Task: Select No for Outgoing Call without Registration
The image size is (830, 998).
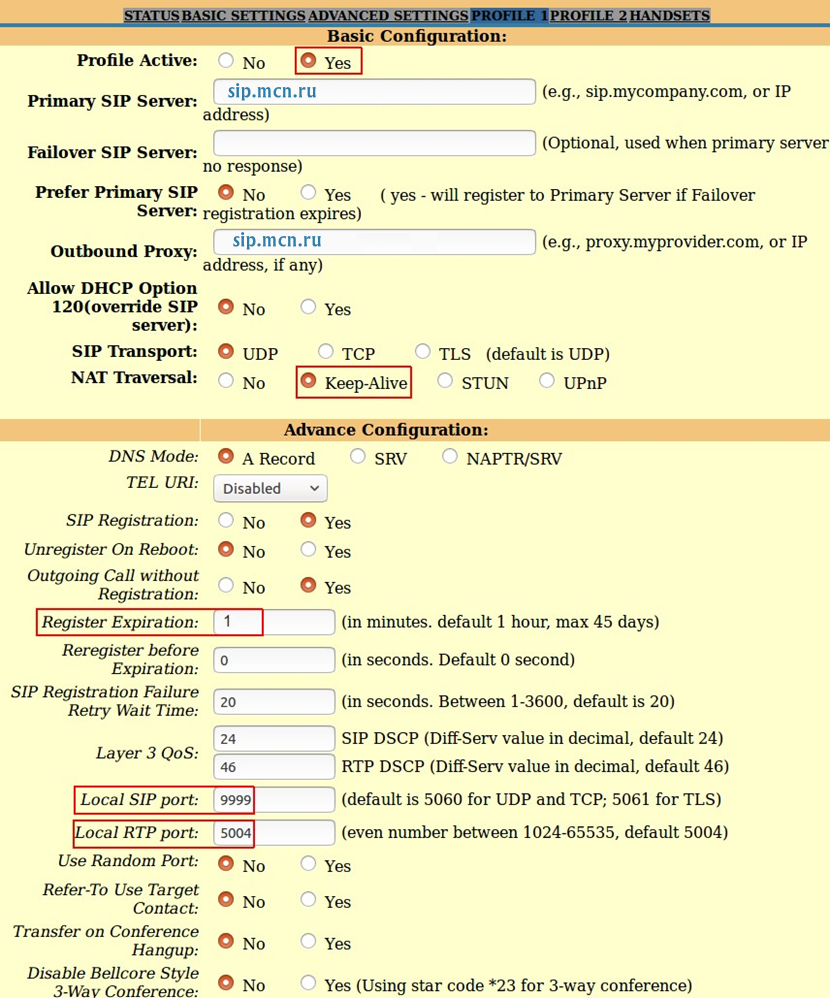Action: [x=226, y=584]
